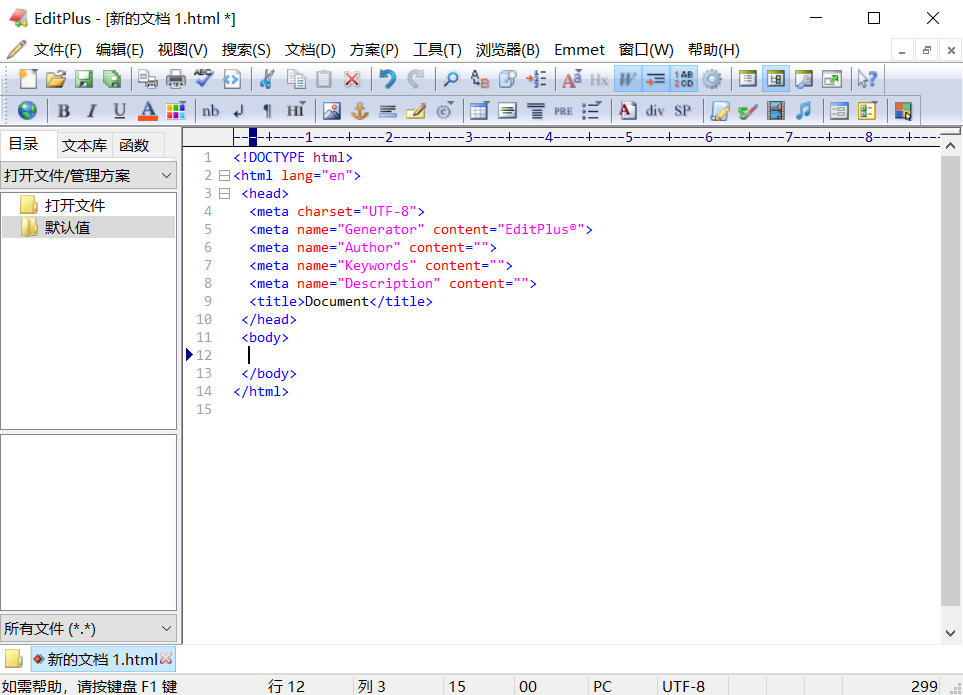Switch to the 函数 tab
This screenshot has width=963, height=695.
pyautogui.click(x=134, y=146)
